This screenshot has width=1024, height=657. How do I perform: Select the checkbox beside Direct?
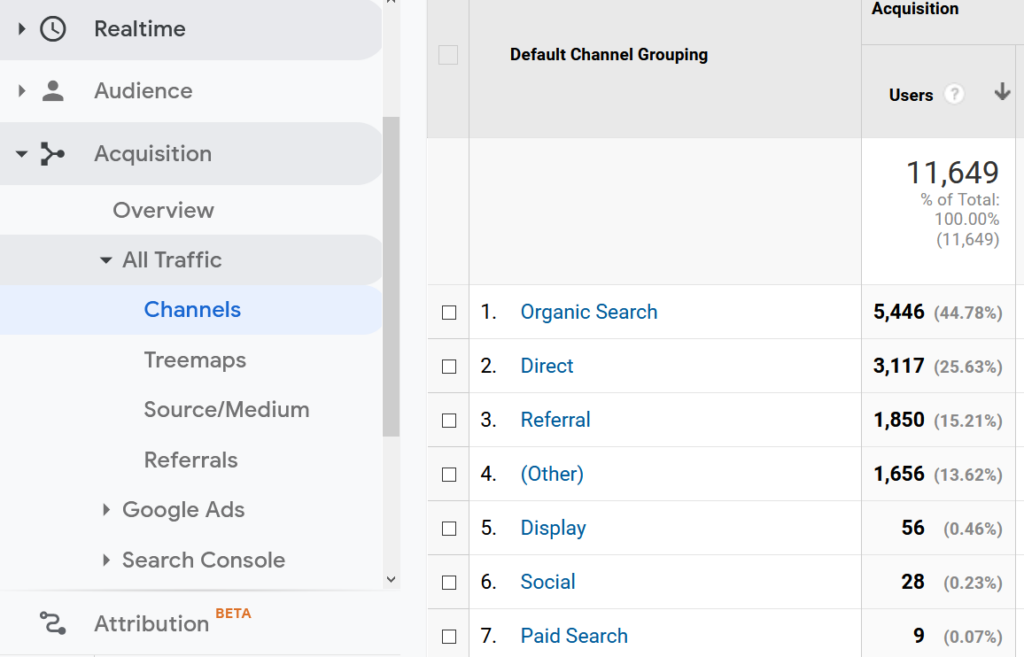click(447, 365)
